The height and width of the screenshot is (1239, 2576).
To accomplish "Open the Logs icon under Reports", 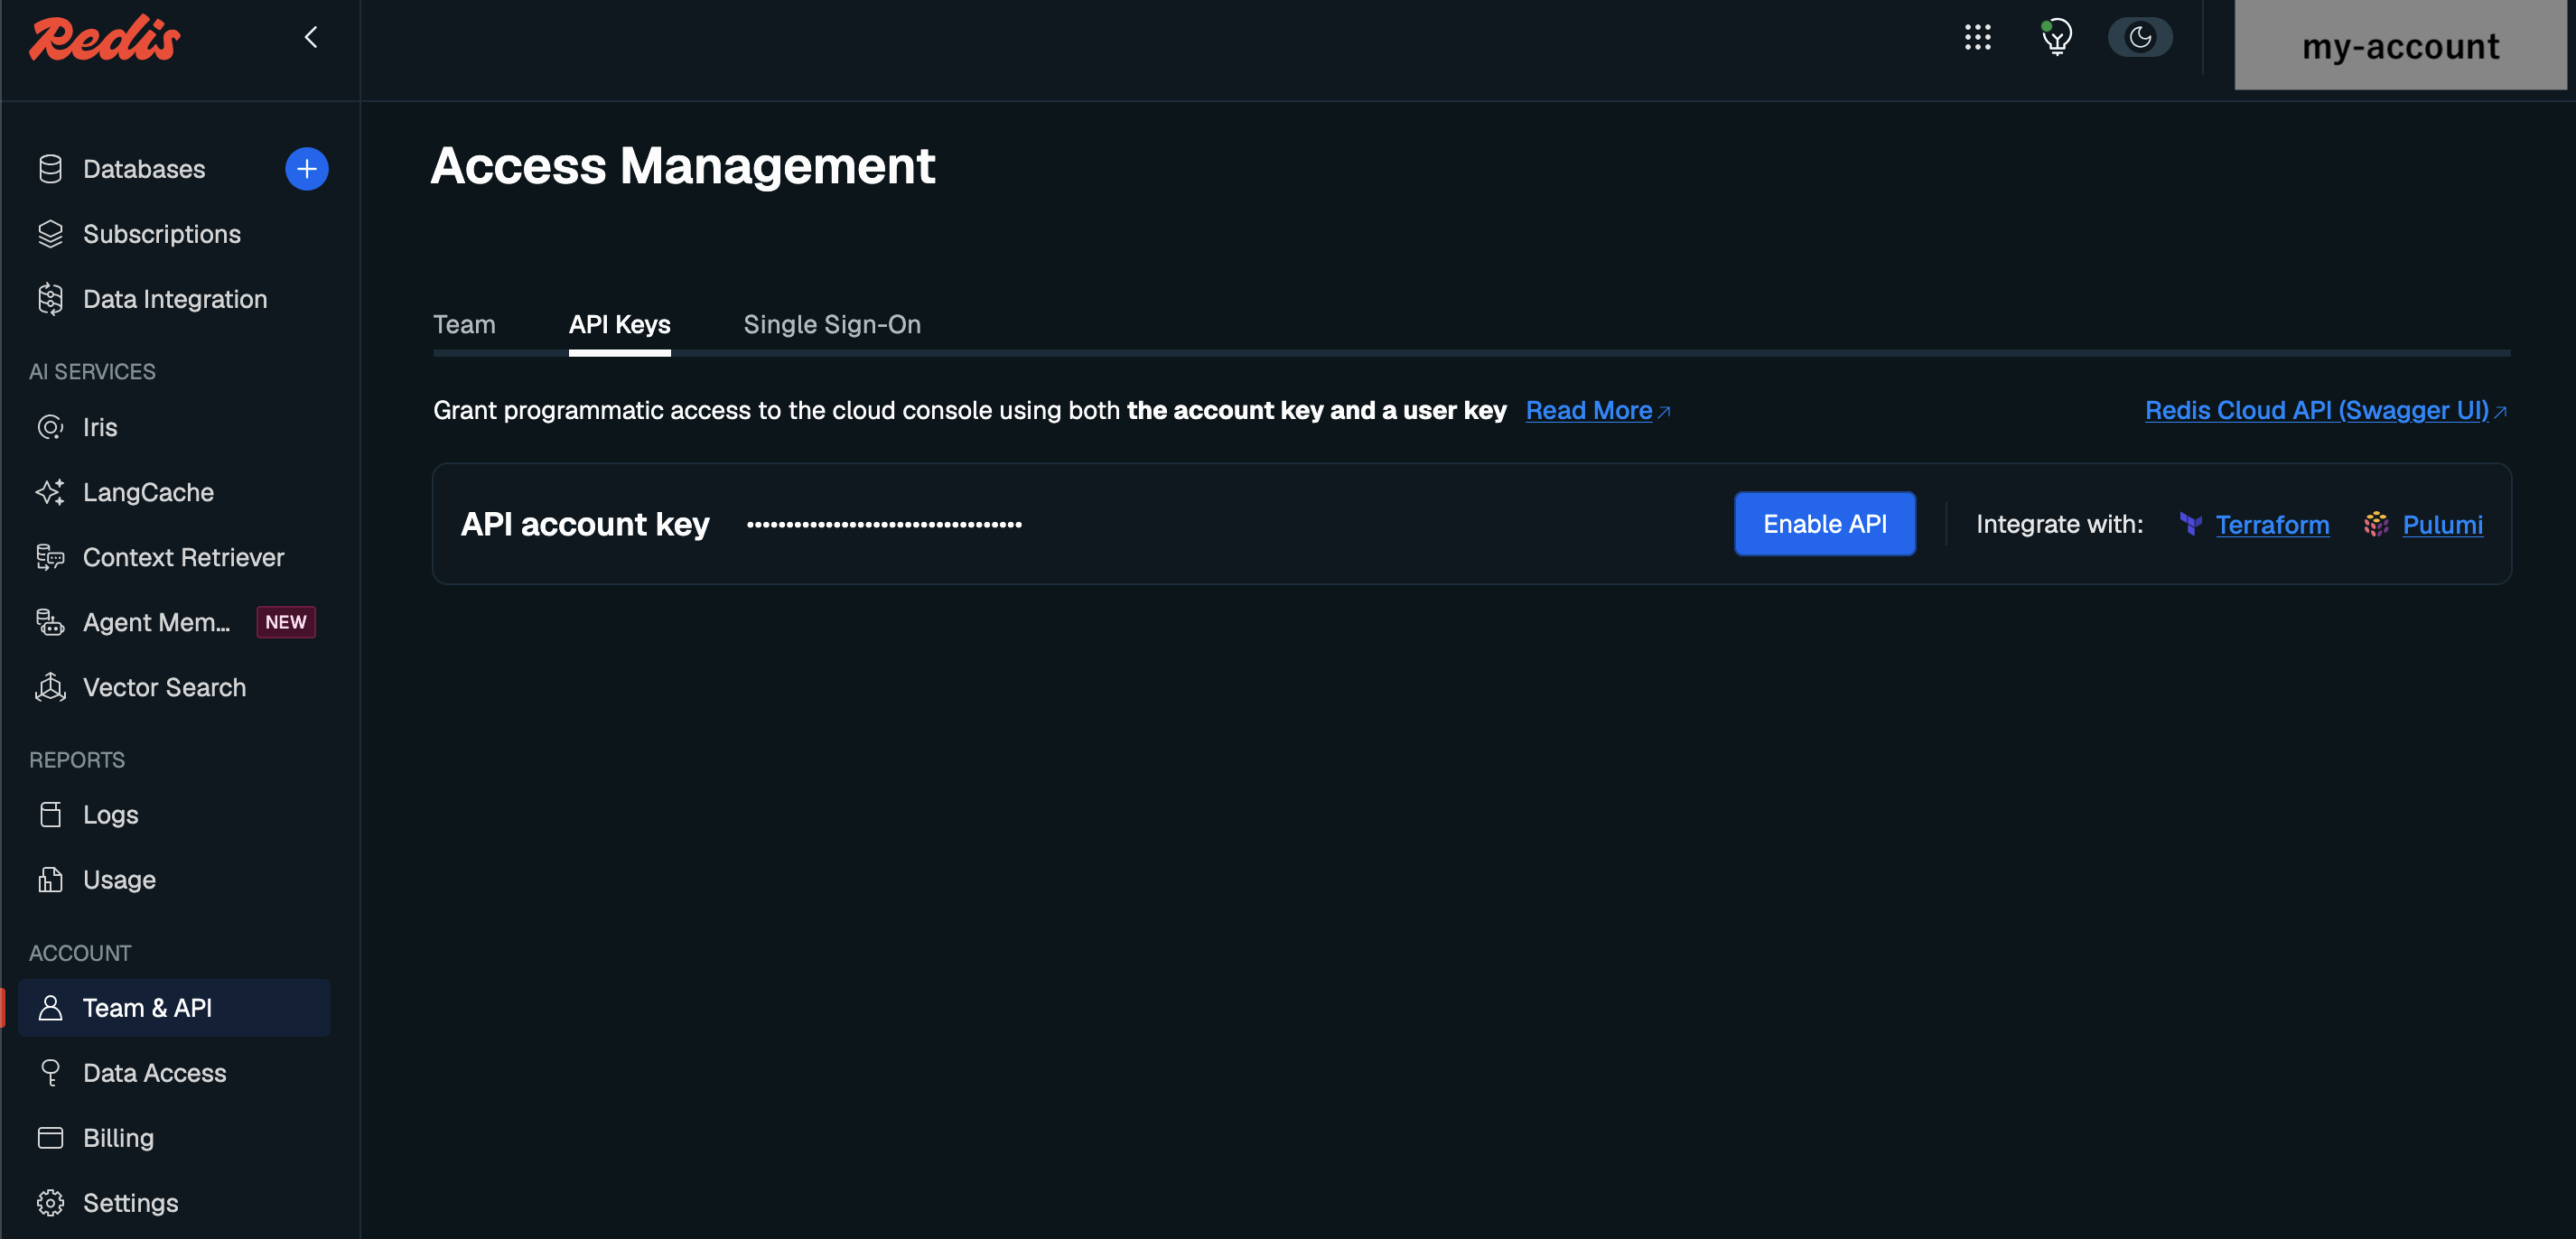I will (50, 815).
